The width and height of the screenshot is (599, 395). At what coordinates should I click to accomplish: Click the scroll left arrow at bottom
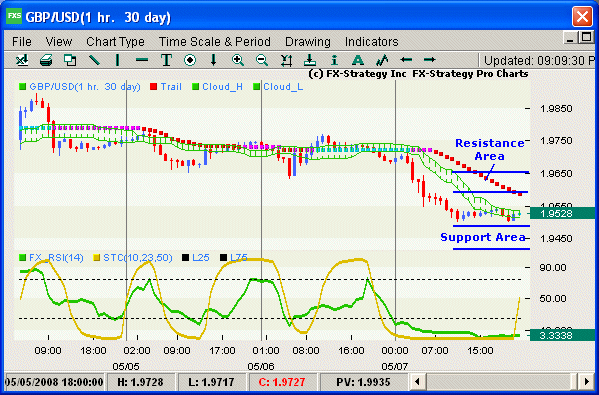418,381
